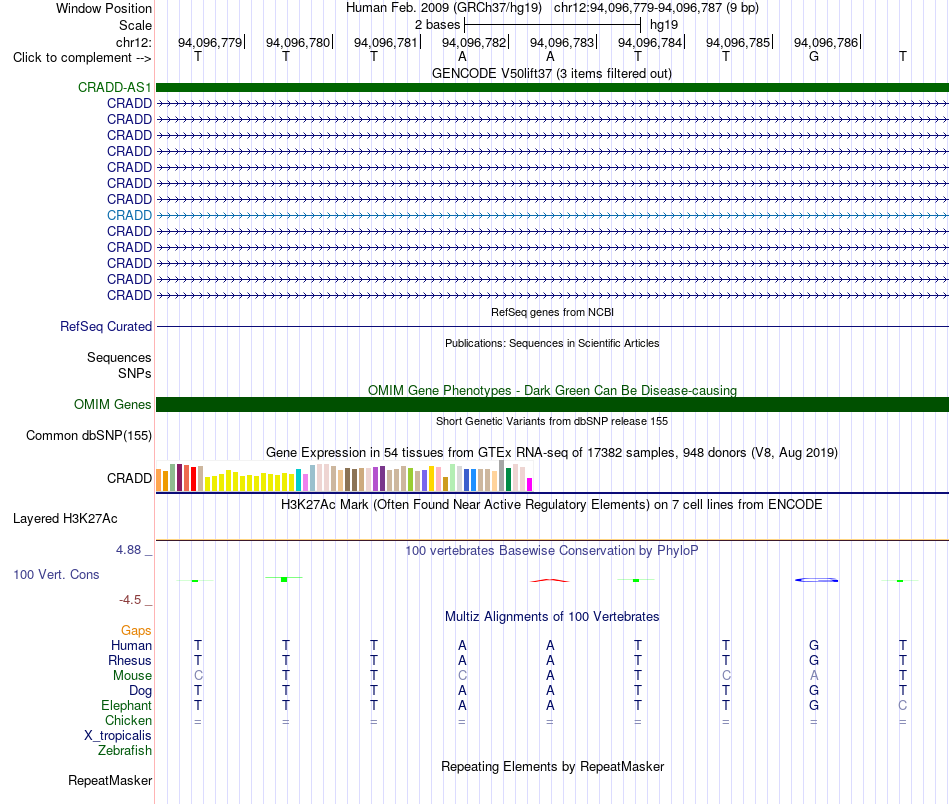Click the 'GENCODE V50lift37 (3 items filtered out)' title
950x804 pixels.
tap(552, 73)
